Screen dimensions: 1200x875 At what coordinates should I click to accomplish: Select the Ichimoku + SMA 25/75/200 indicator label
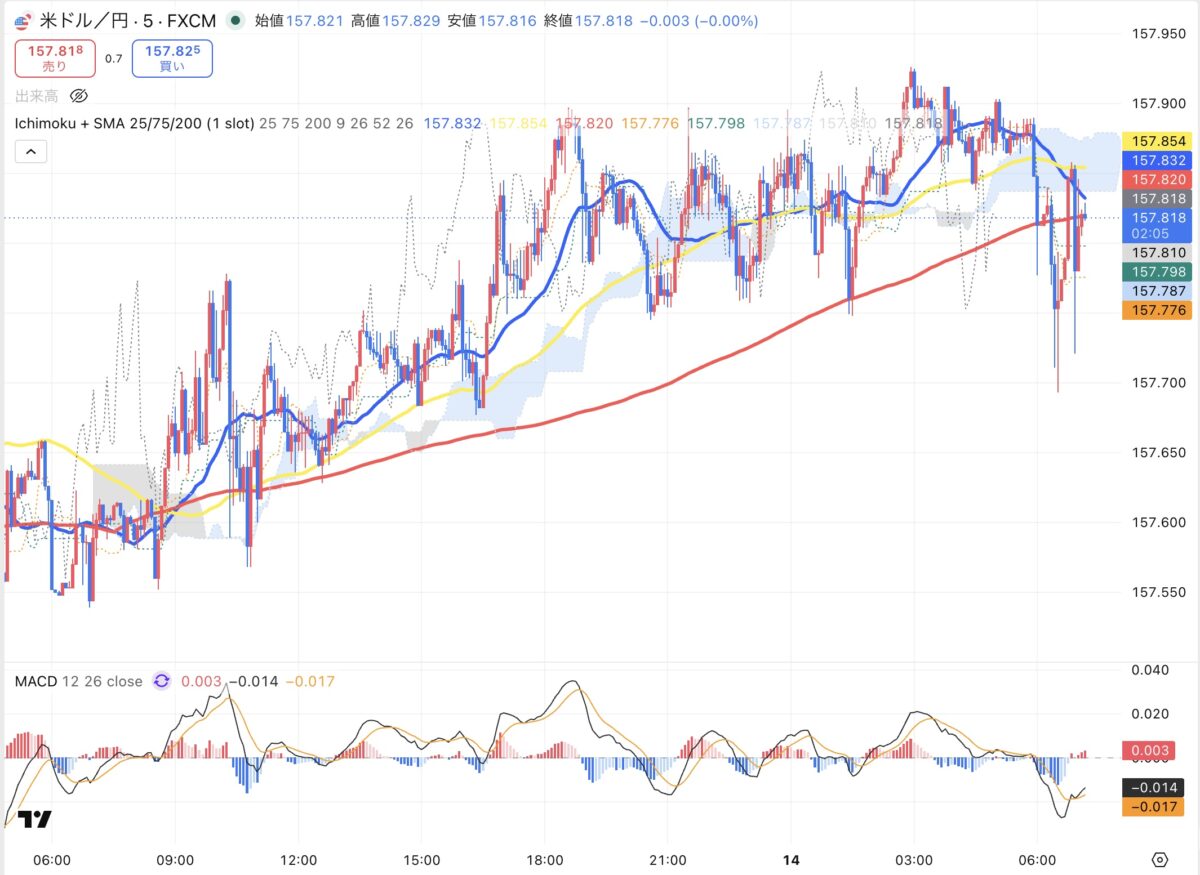(133, 123)
